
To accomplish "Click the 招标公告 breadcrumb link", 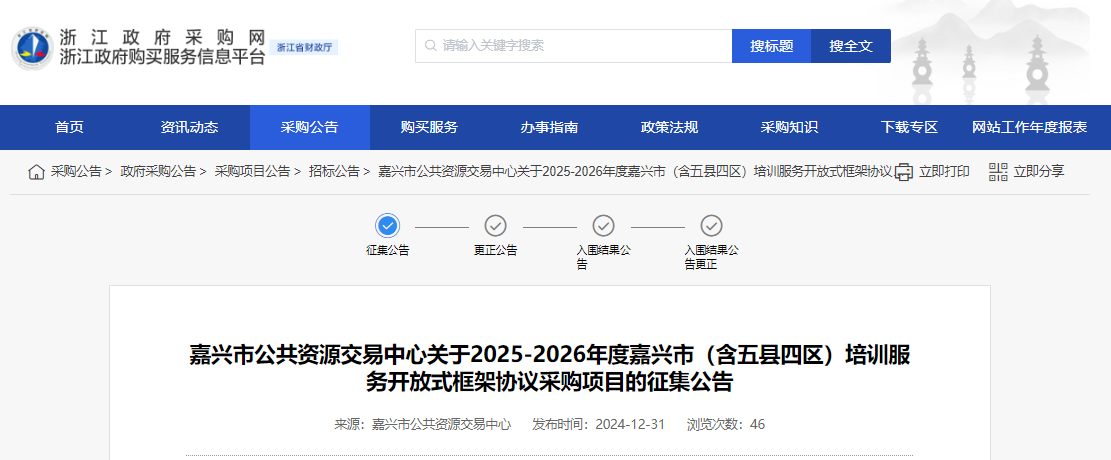I will (334, 172).
